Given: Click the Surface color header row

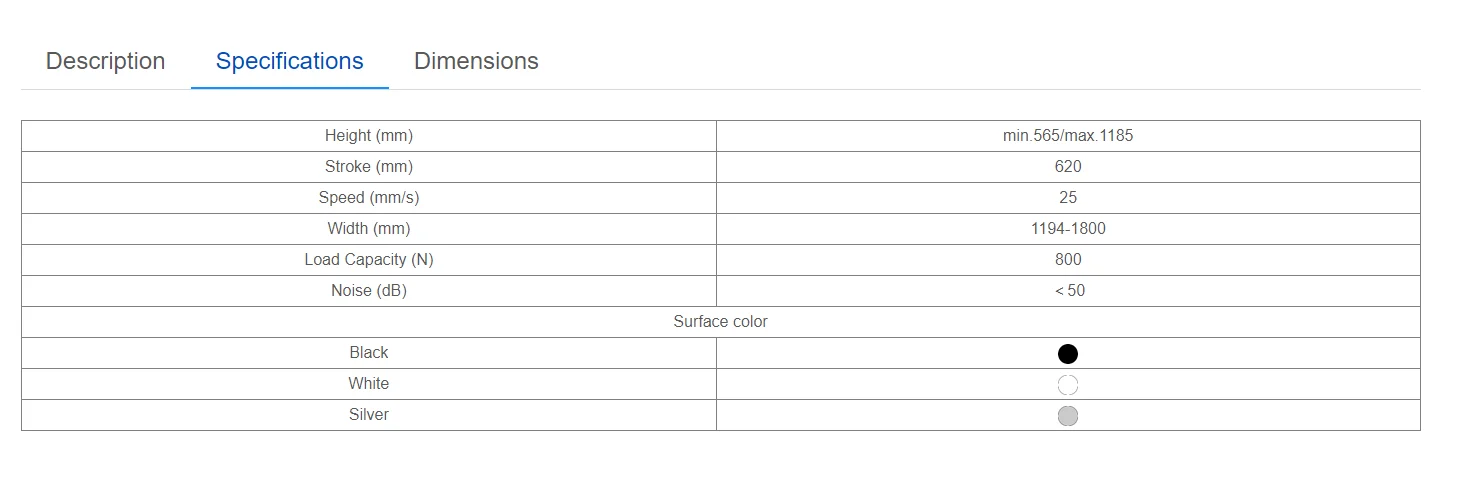Looking at the screenshot, I should pyautogui.click(x=720, y=321).
